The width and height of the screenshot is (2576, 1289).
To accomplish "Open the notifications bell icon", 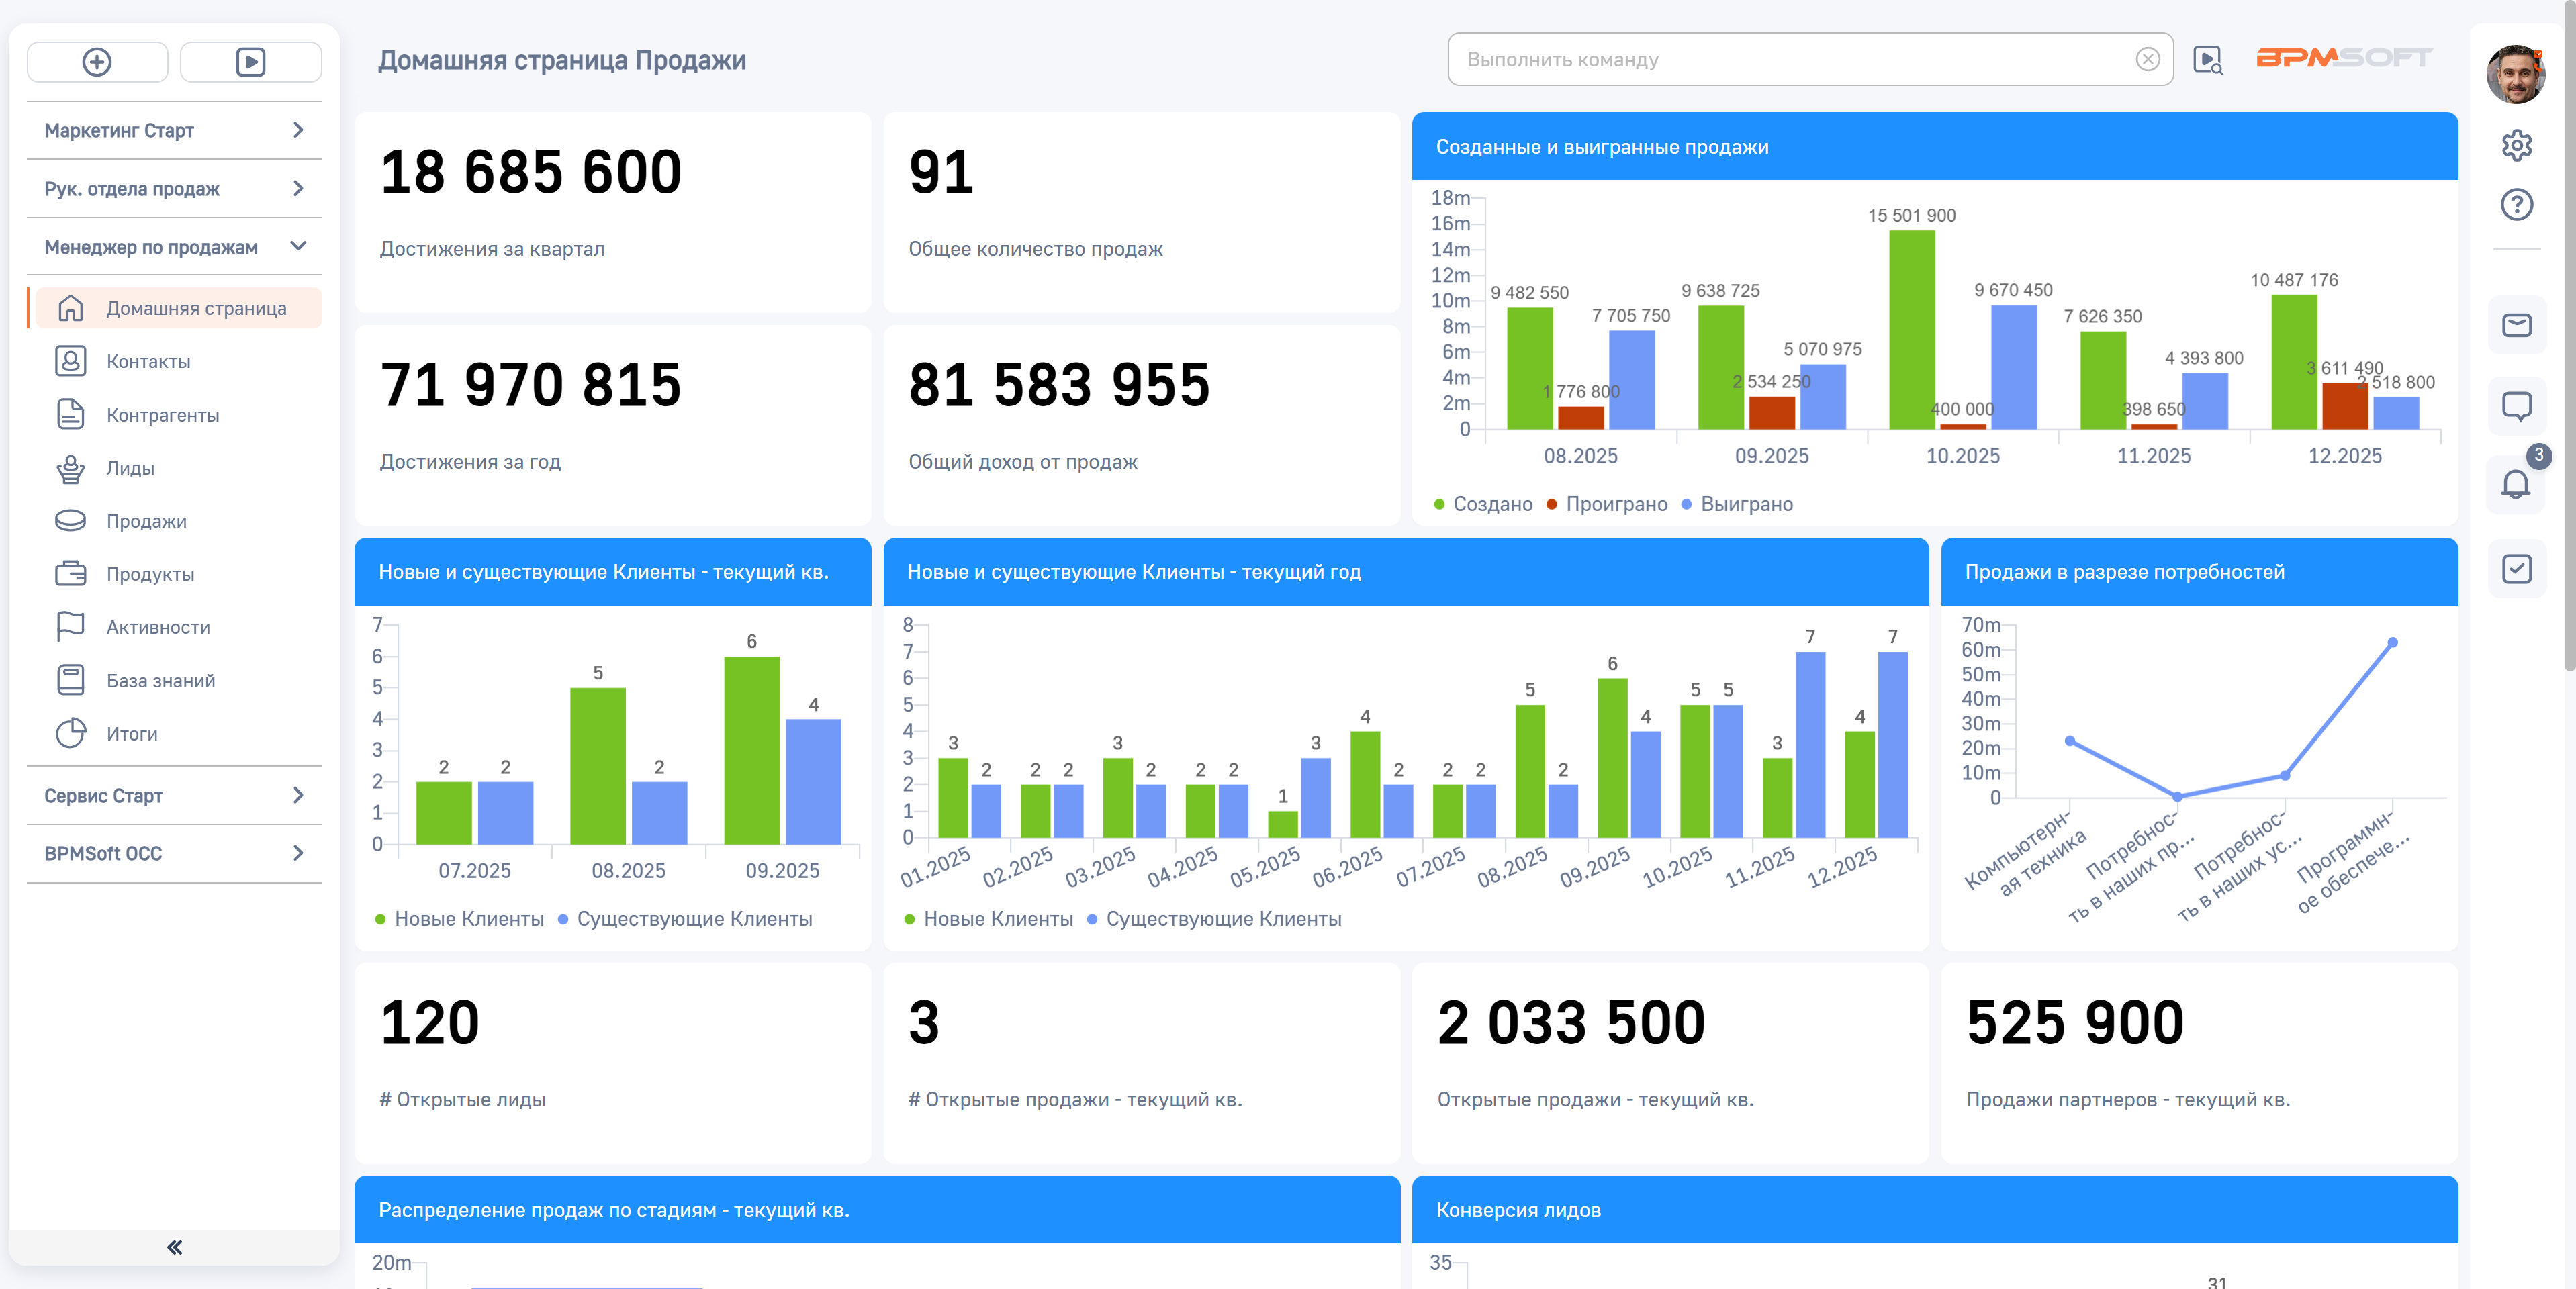I will point(2516,485).
